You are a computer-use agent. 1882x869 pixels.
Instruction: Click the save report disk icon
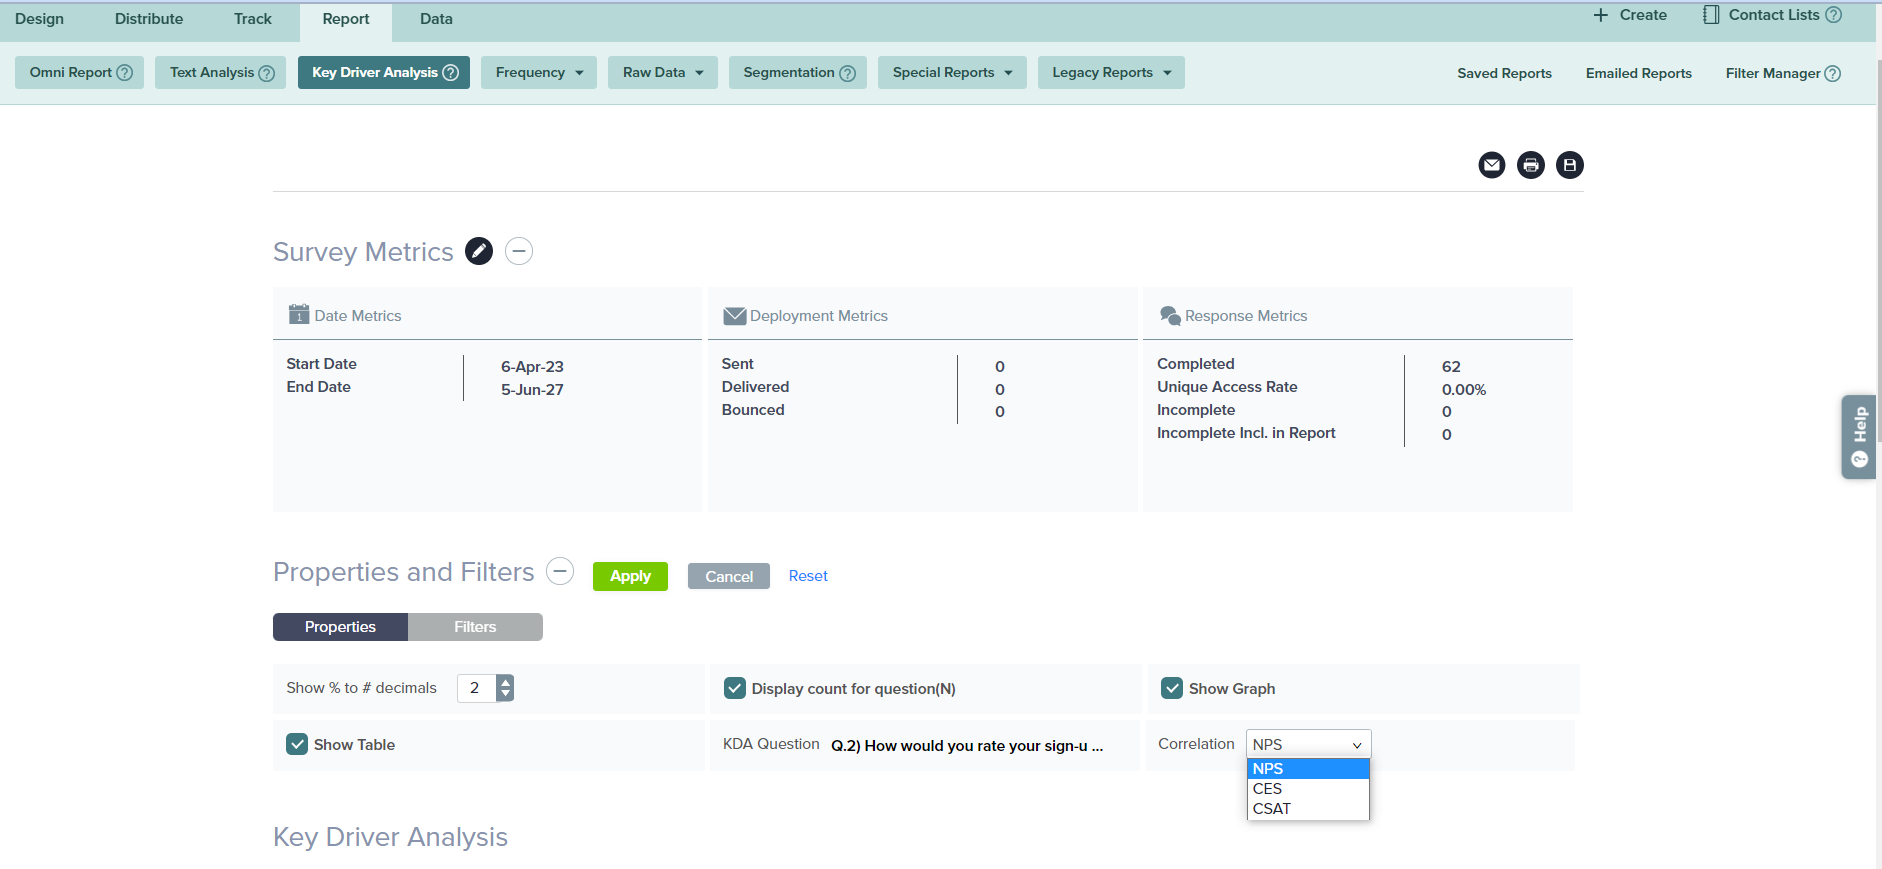coord(1569,165)
